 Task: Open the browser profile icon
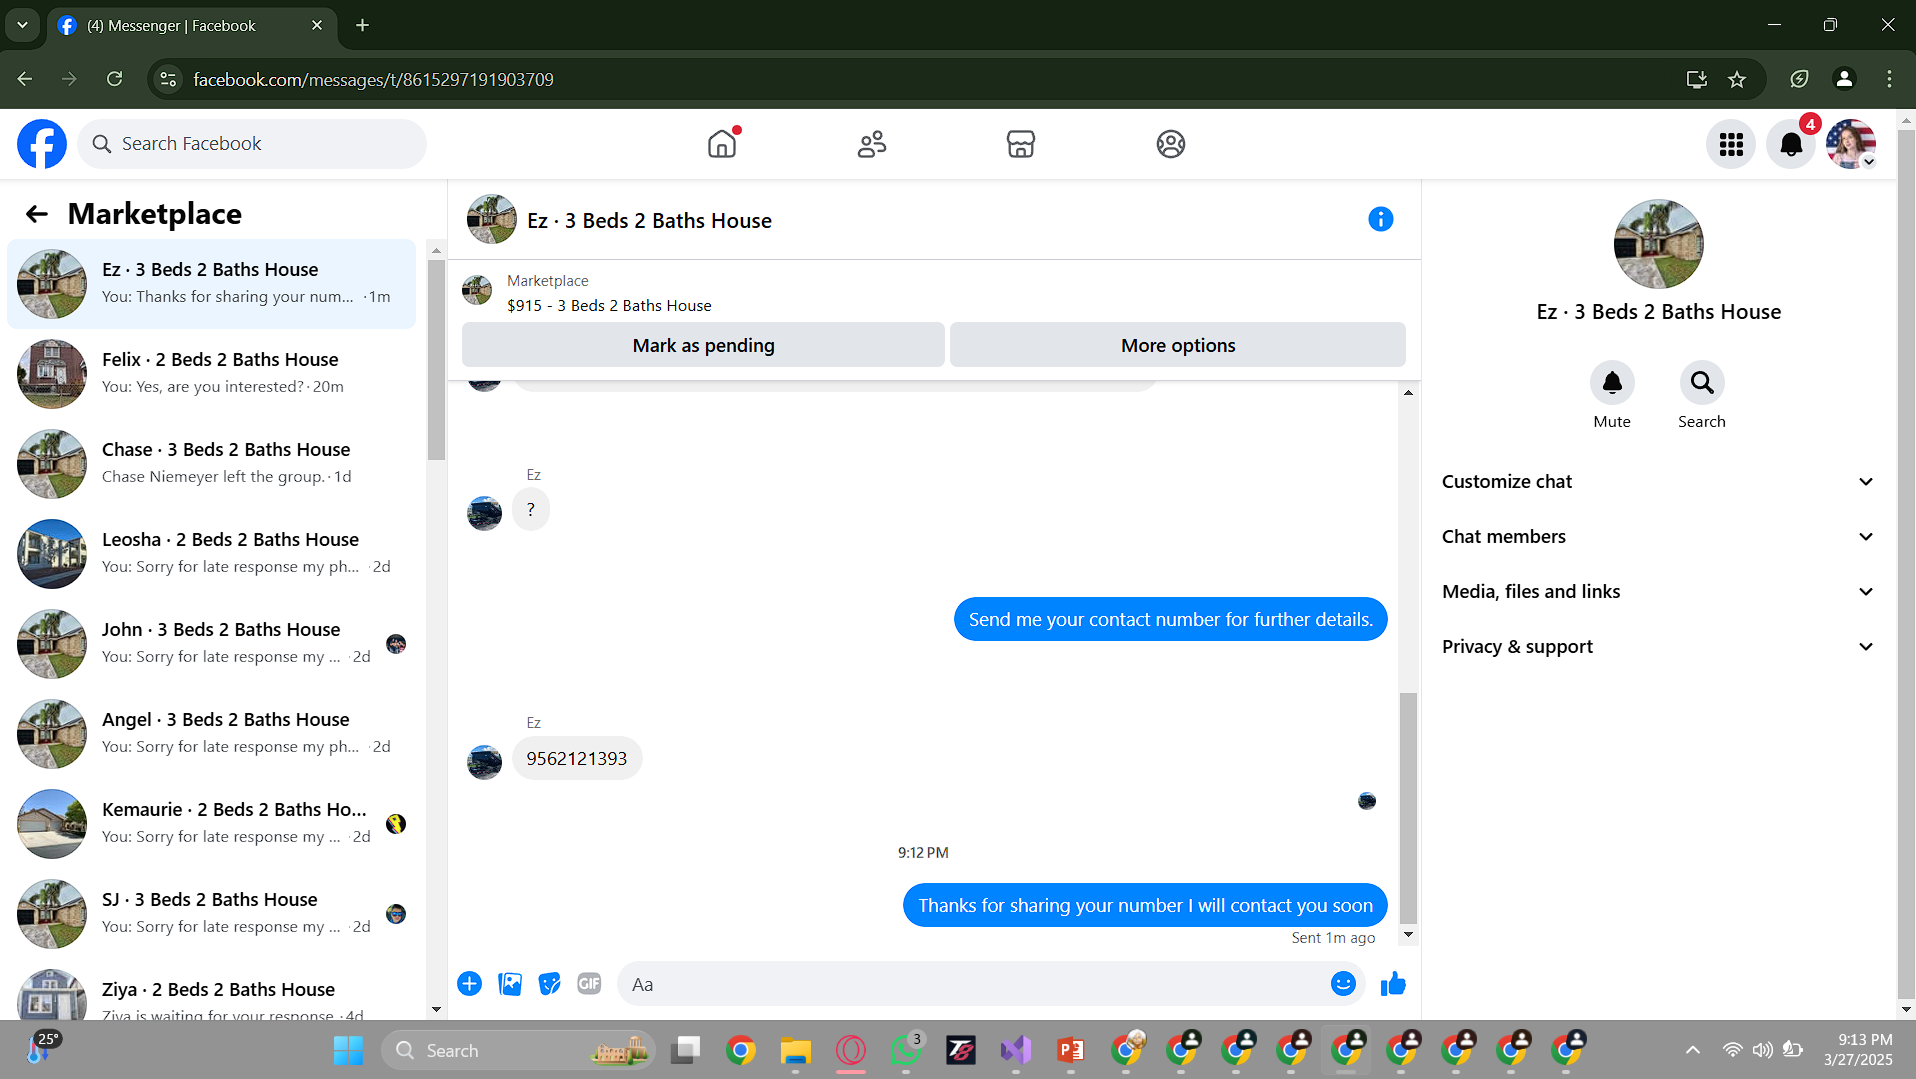point(1845,79)
